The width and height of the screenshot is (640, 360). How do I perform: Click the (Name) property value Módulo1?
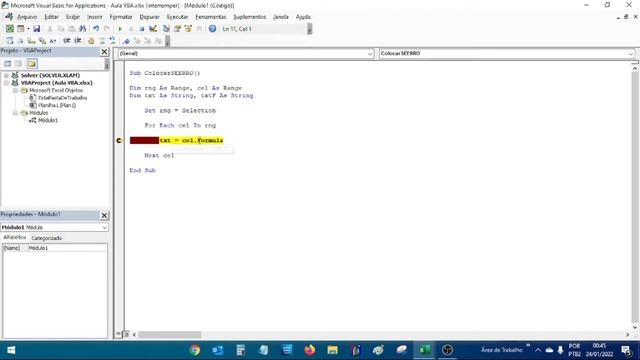click(x=67, y=248)
